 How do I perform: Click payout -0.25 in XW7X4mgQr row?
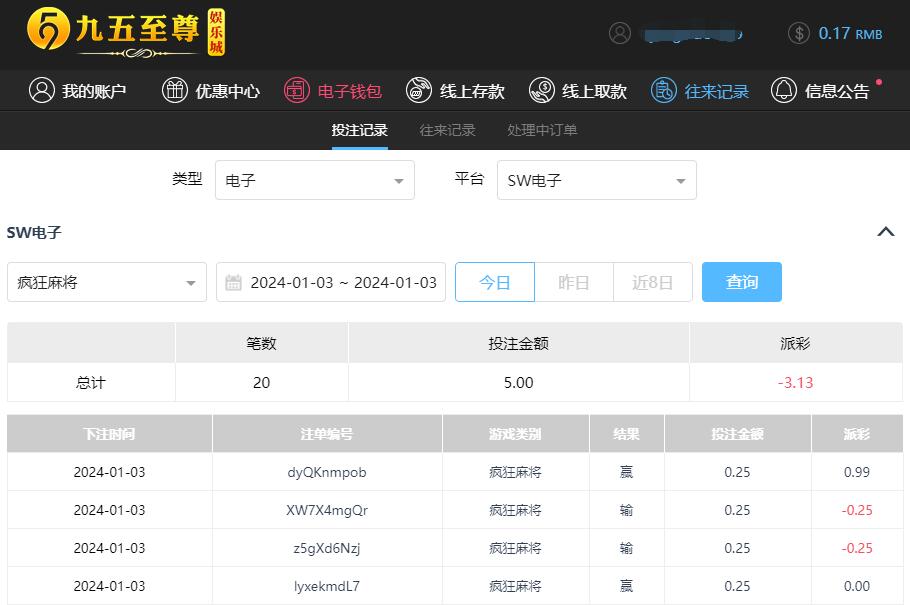pos(857,510)
